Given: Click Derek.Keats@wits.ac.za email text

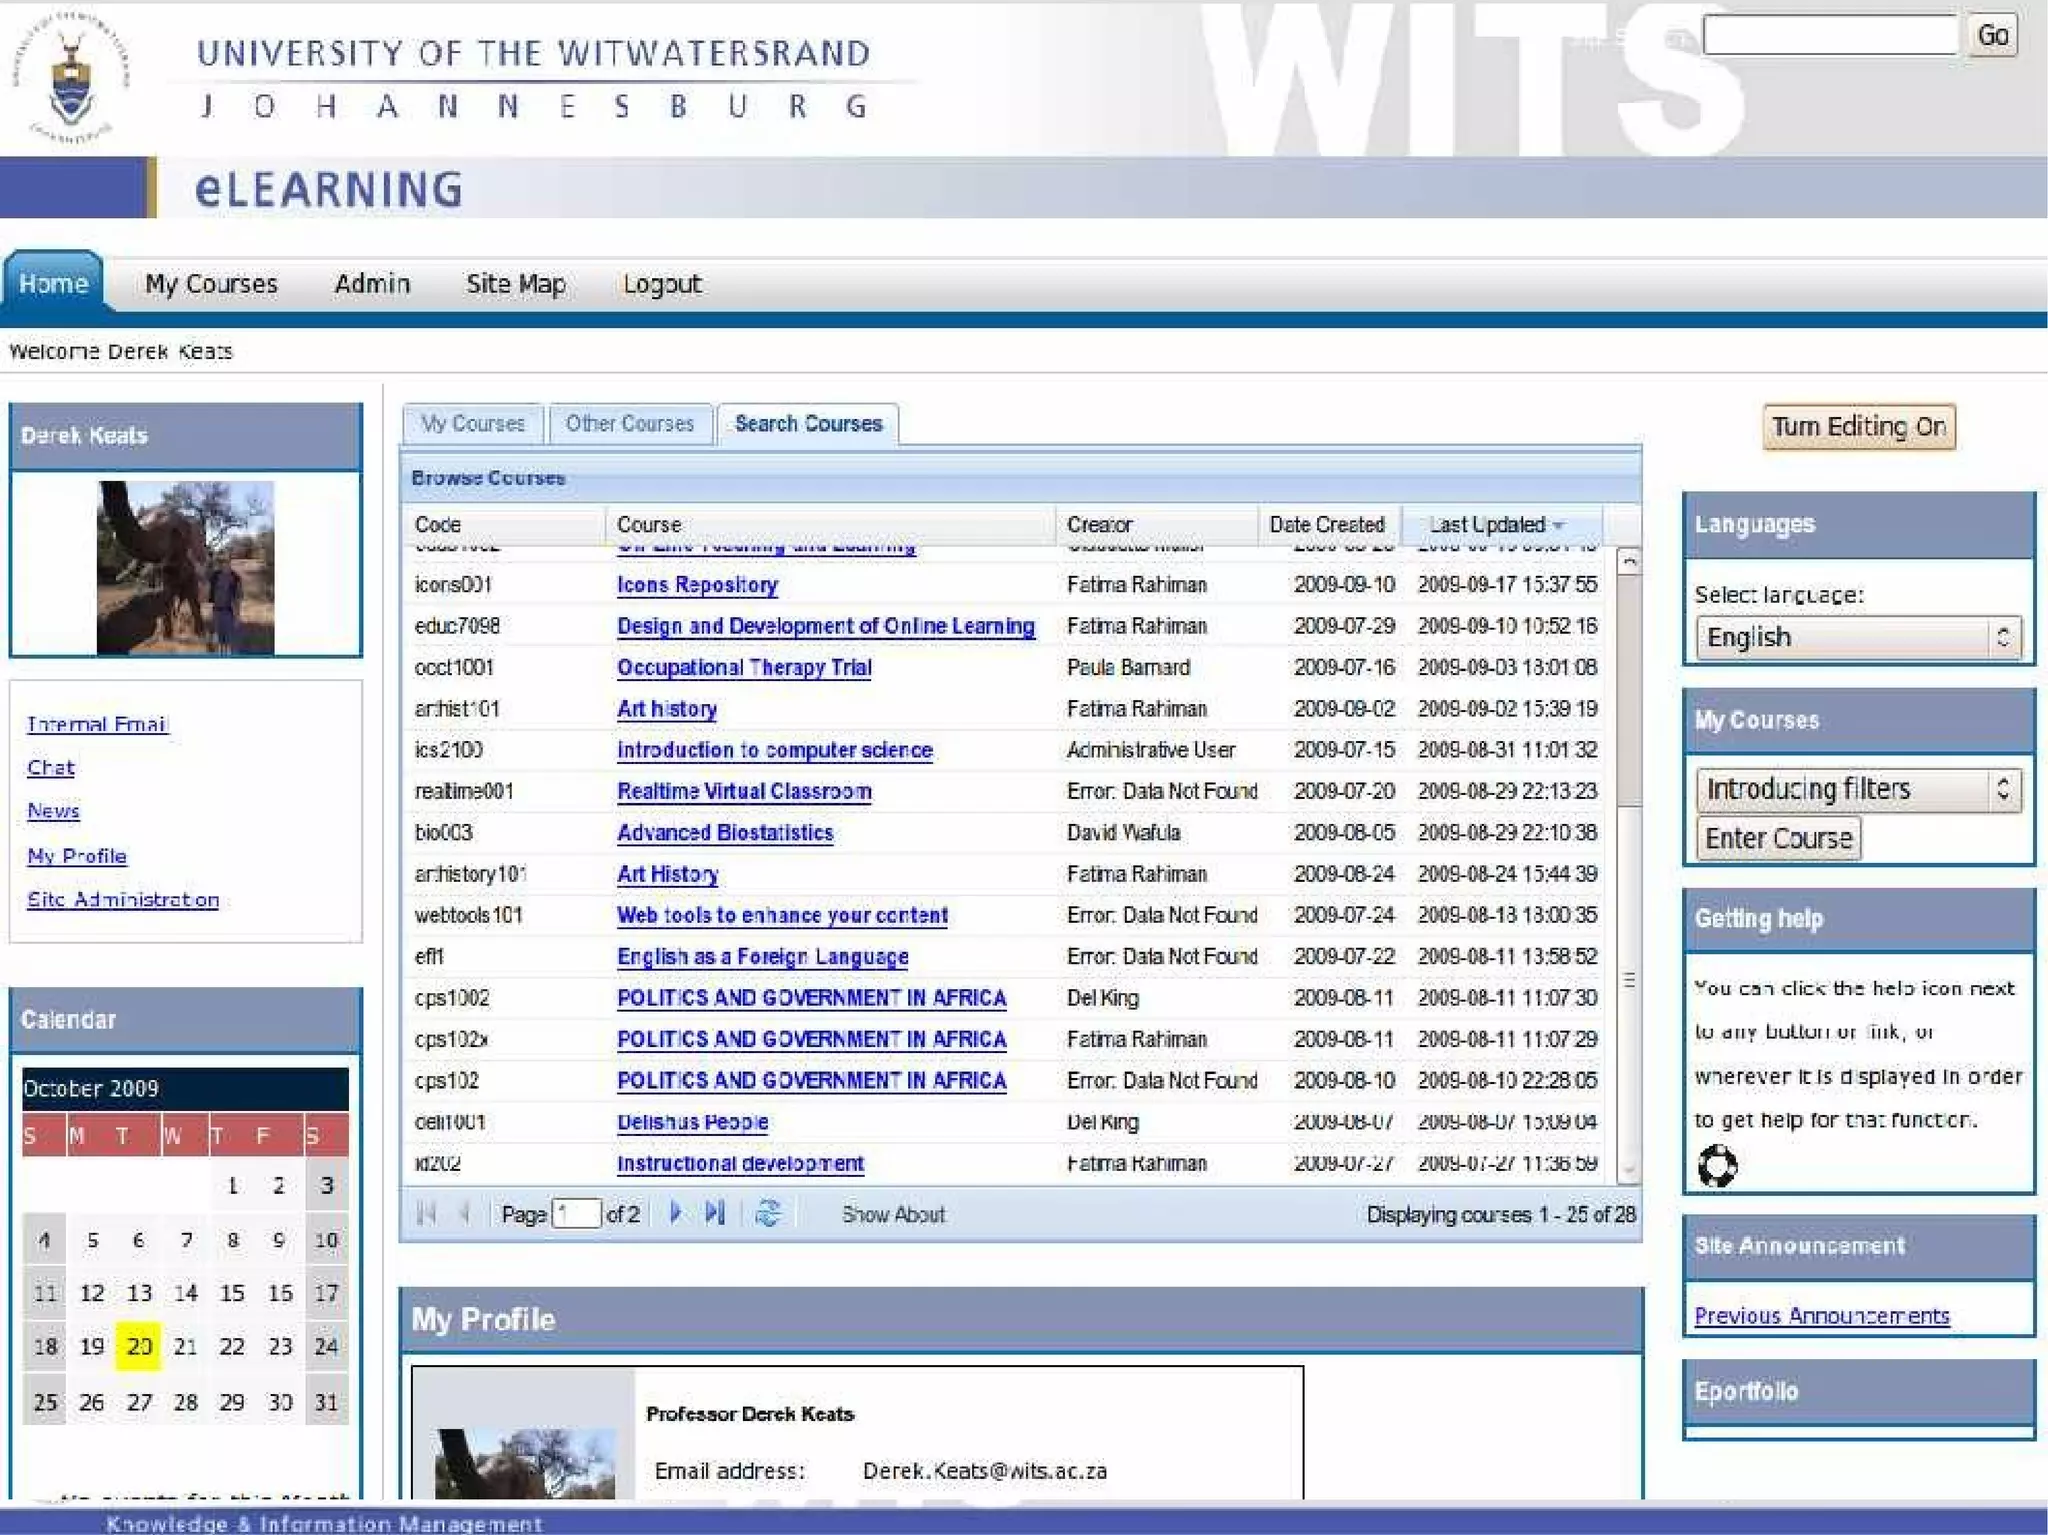Looking at the screenshot, I should (x=985, y=1471).
